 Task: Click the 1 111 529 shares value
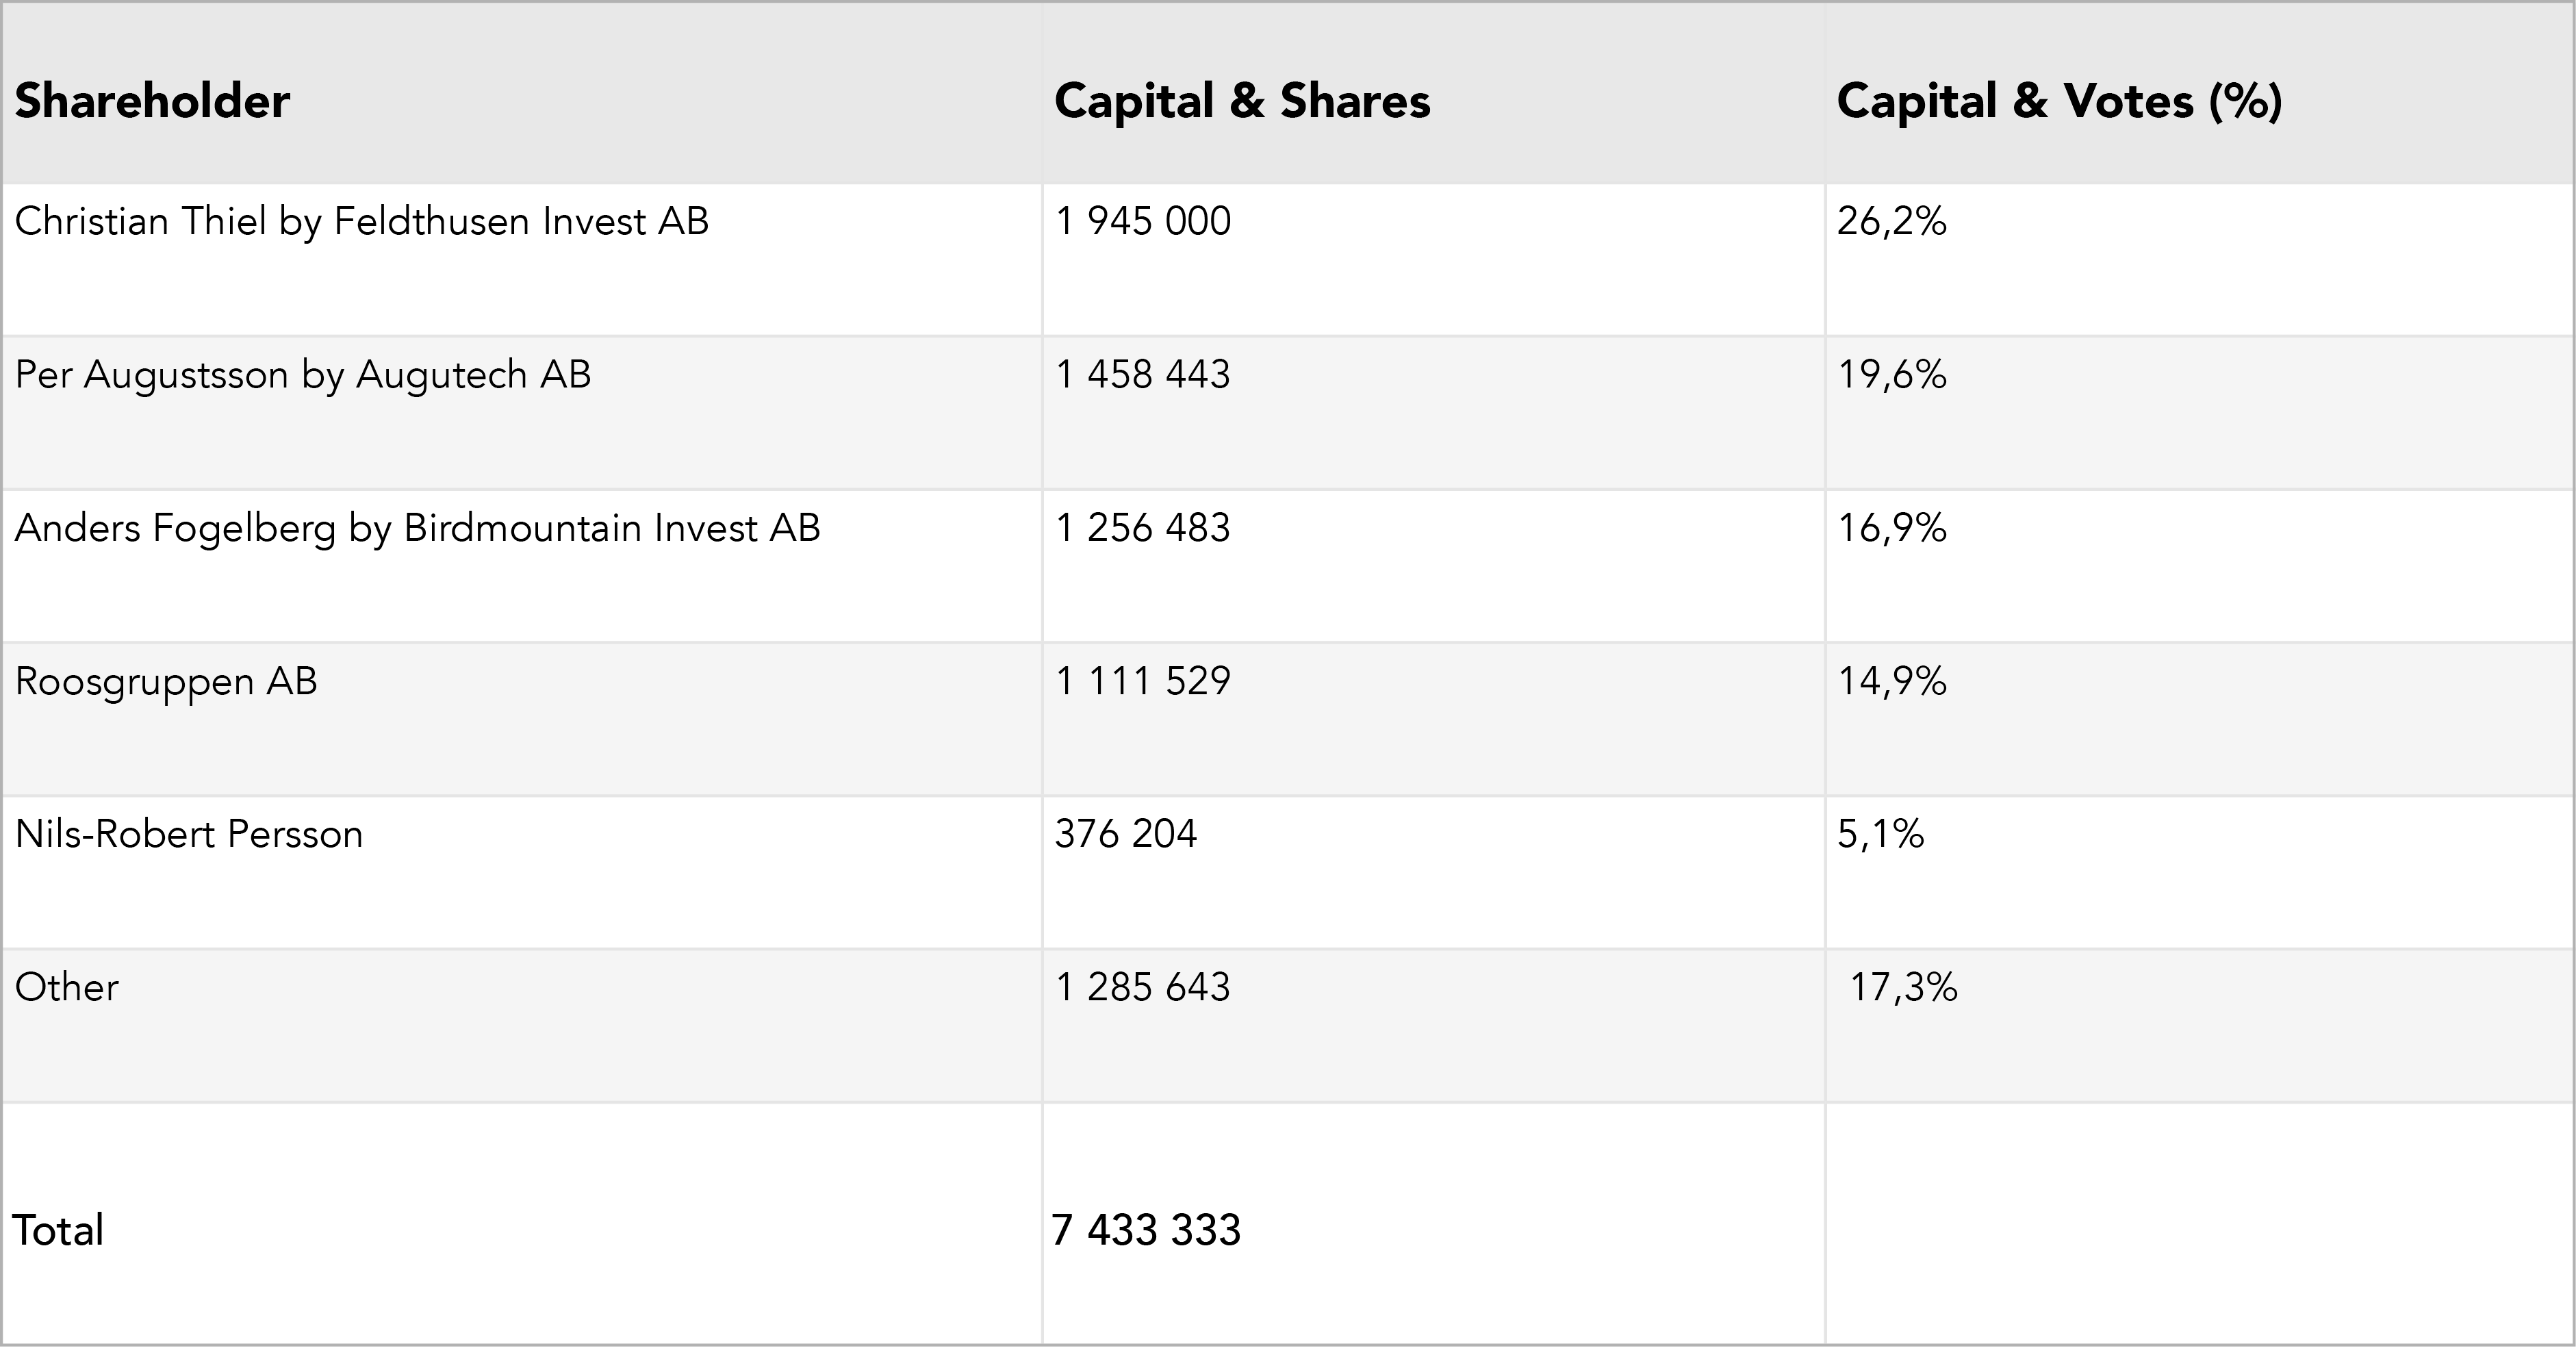pos(1143,682)
